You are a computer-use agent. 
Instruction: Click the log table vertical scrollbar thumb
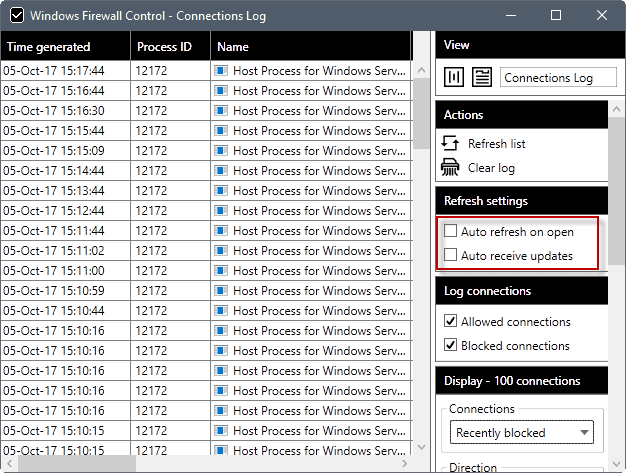[x=421, y=114]
